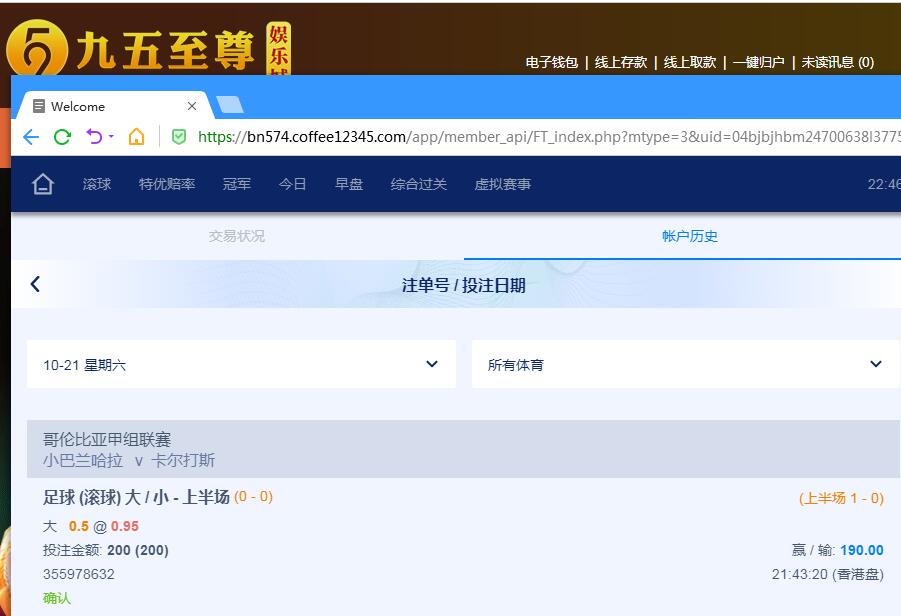Click the match text 小巴兰哈拉 v 卡尔打斯
The width and height of the screenshot is (901, 616).
click(129, 460)
